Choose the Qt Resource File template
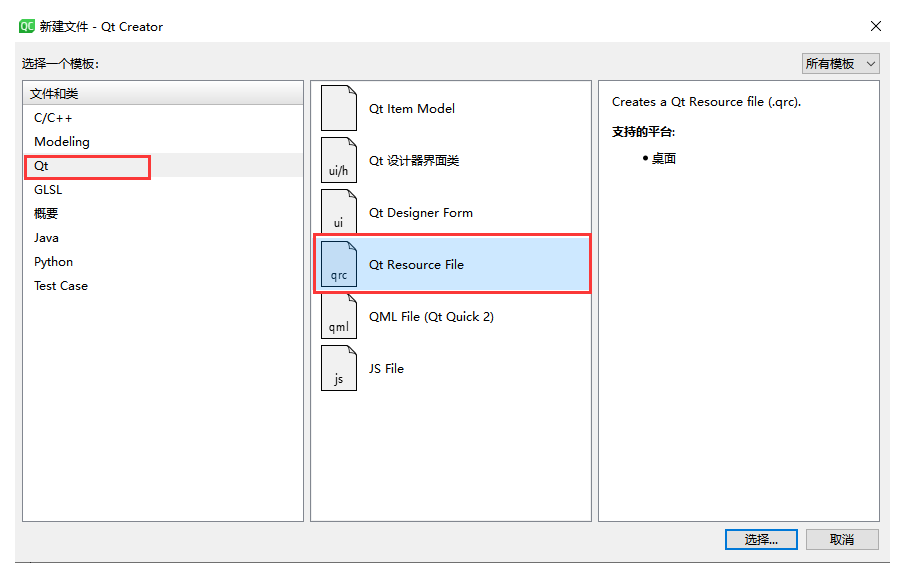This screenshot has width=912, height=574. click(x=451, y=264)
